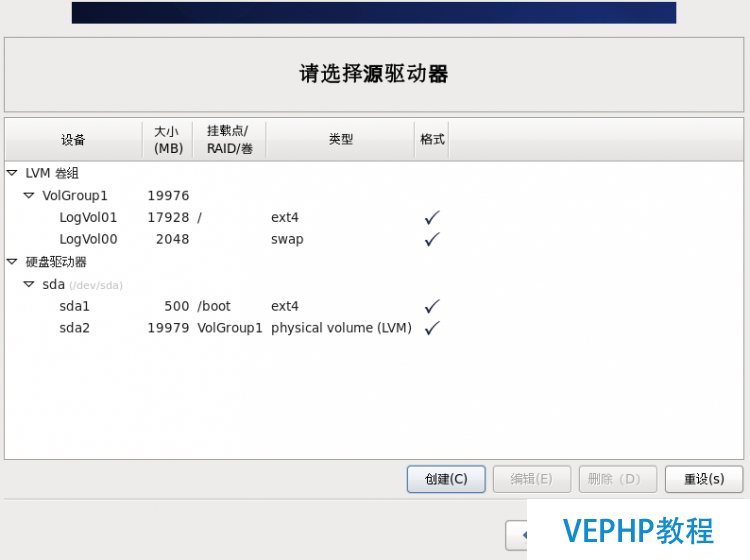This screenshot has height=560, width=750.
Task: Click the 500 size value of sda1
Action: (177, 306)
